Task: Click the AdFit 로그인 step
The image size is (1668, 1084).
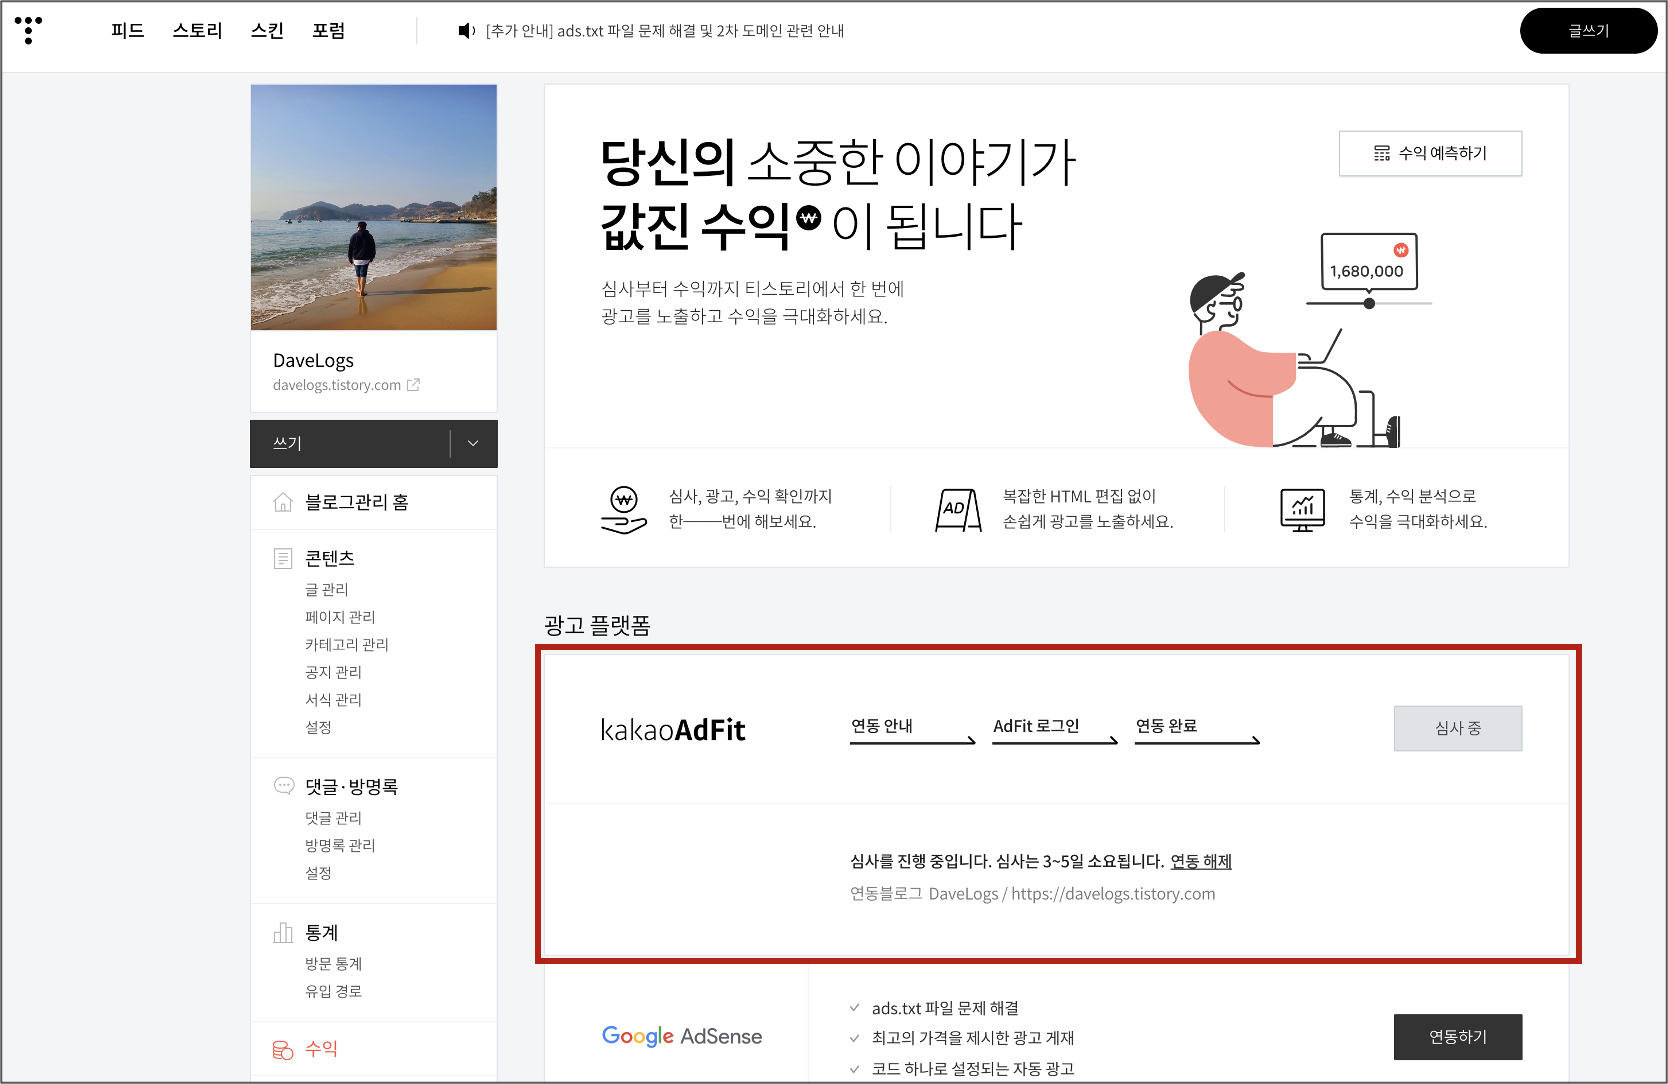Action: [1054, 729]
